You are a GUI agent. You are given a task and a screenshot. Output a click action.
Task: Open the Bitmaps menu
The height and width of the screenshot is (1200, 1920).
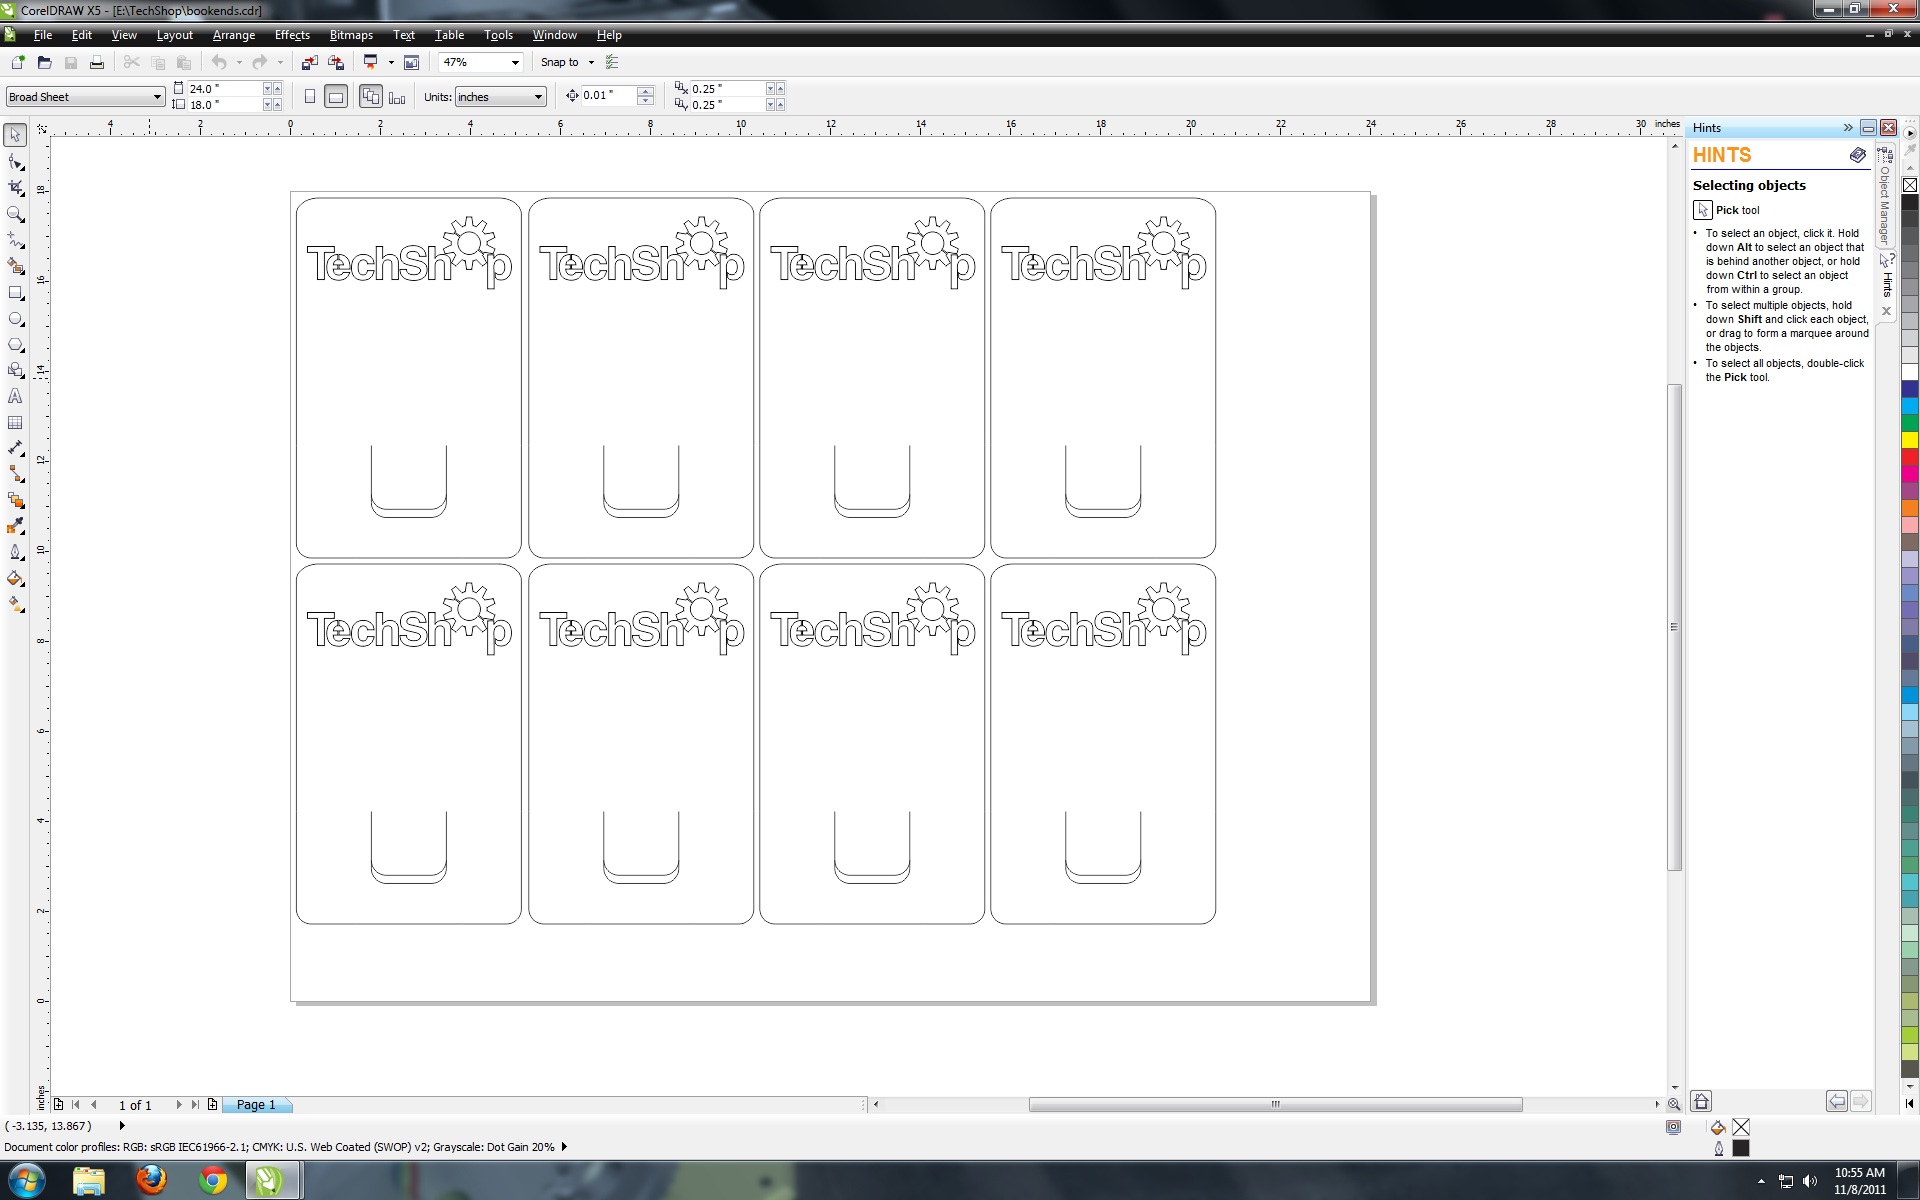pos(351,35)
